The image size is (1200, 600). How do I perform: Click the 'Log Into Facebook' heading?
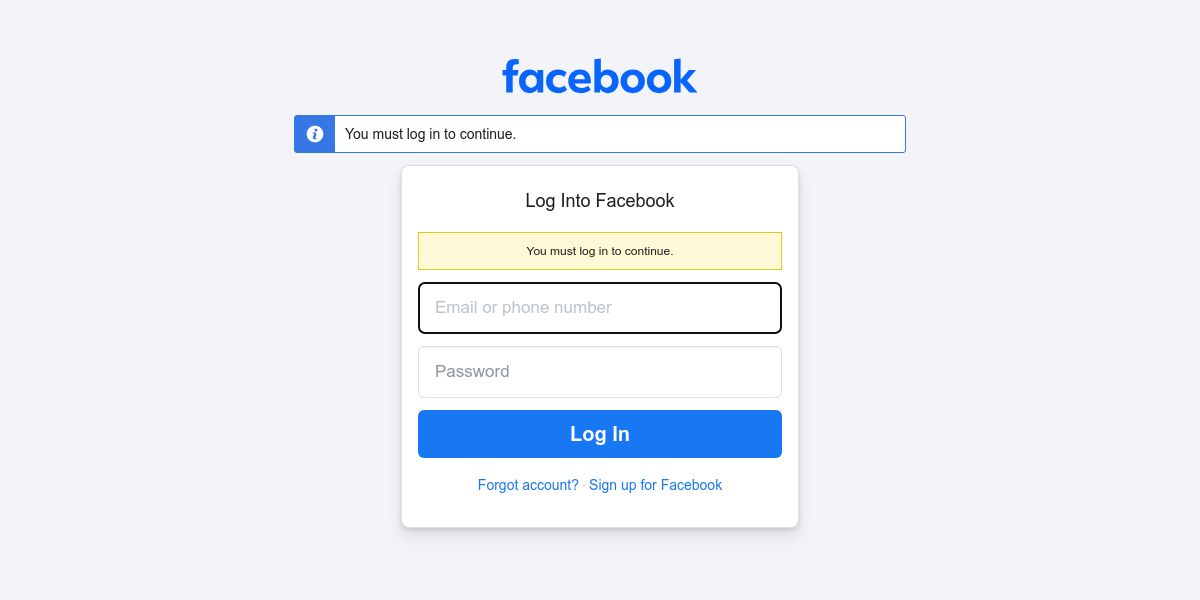(x=600, y=201)
